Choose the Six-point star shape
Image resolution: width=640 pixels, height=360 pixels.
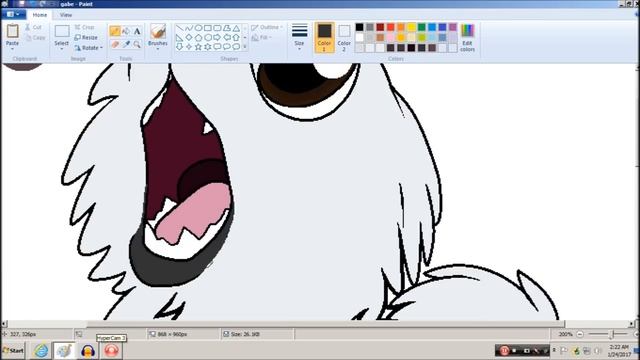click(208, 47)
